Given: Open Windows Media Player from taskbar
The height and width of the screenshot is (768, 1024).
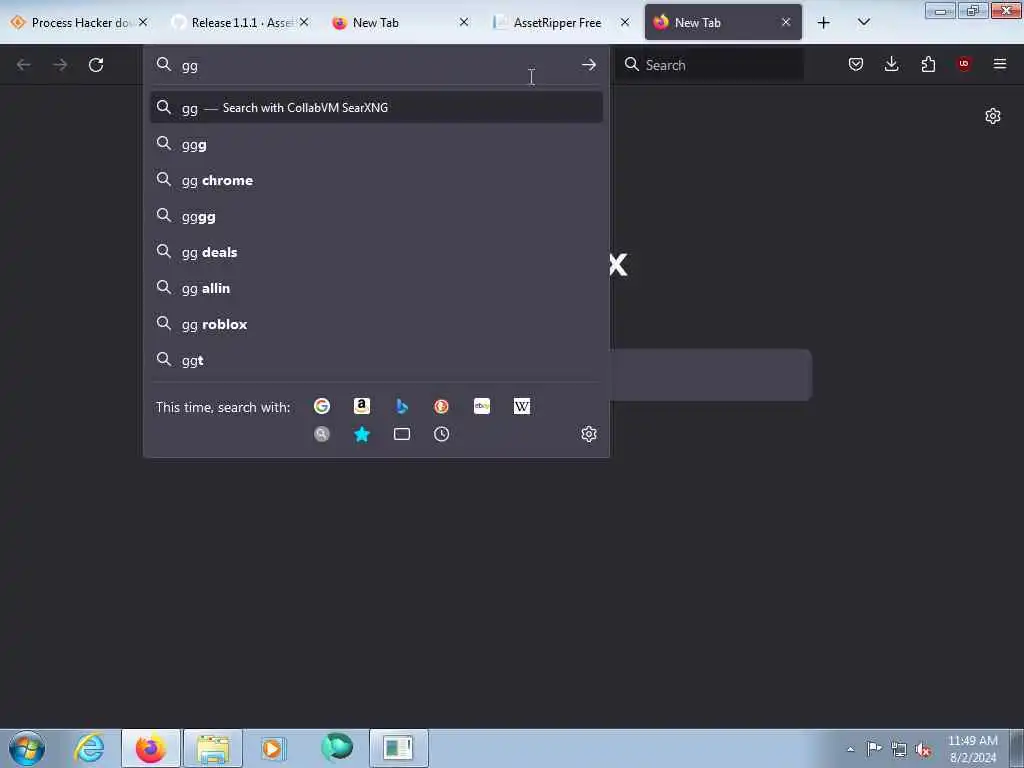Looking at the screenshot, I should [274, 748].
